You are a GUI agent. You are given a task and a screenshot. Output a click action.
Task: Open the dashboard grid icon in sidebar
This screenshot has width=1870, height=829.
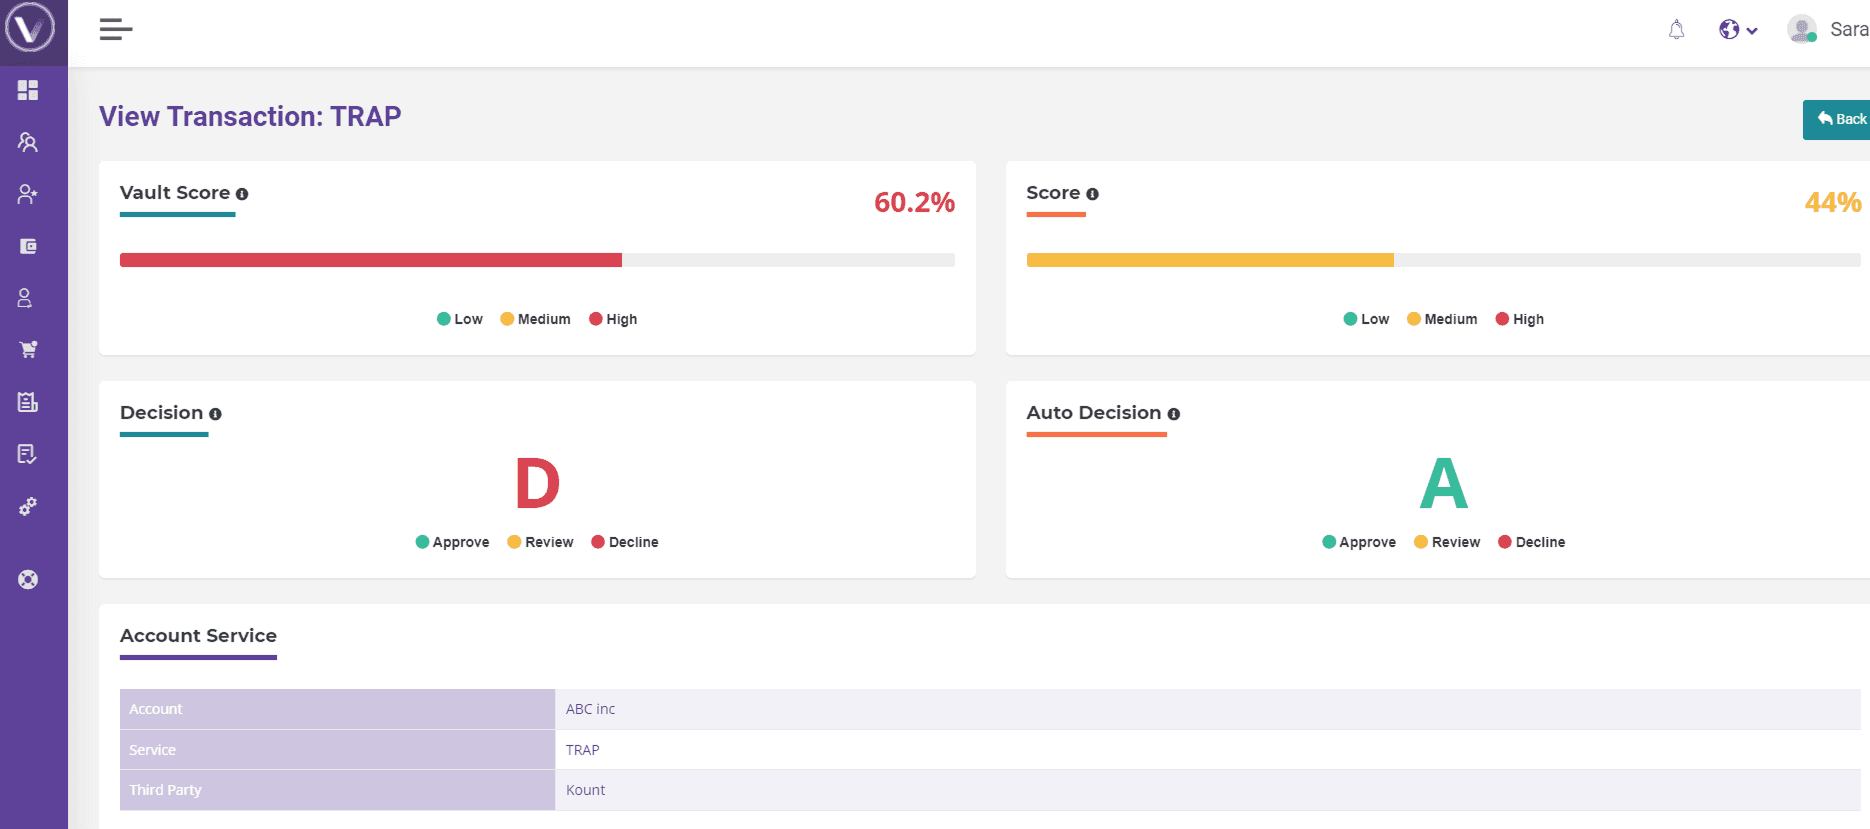(28, 90)
